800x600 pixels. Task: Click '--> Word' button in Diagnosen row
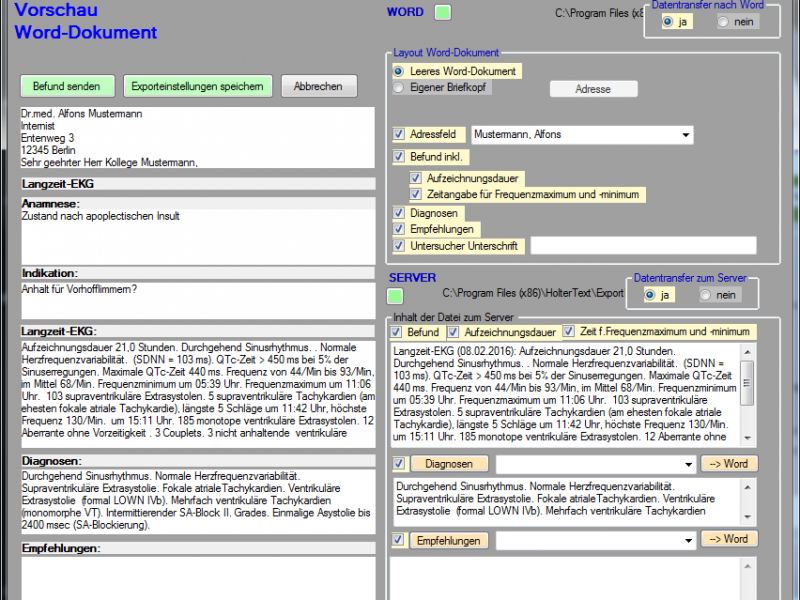729,464
